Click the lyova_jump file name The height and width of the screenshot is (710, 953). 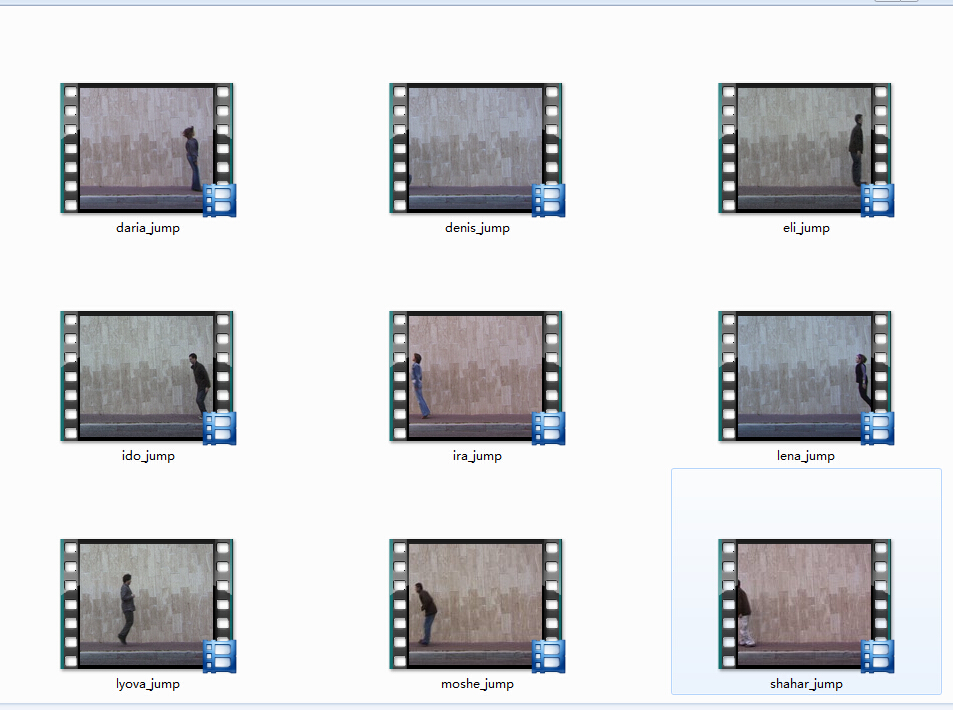148,684
